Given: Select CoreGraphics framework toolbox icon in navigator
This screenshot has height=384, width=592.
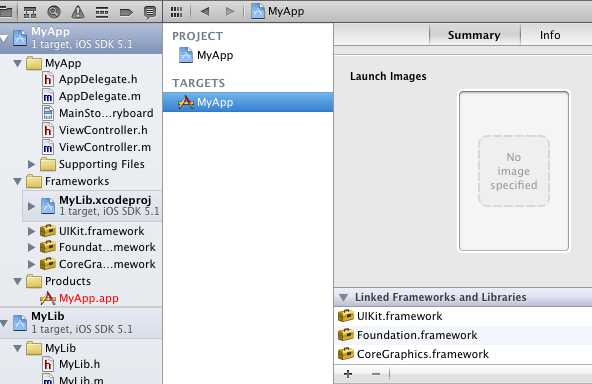Looking at the screenshot, I should [x=48, y=264].
